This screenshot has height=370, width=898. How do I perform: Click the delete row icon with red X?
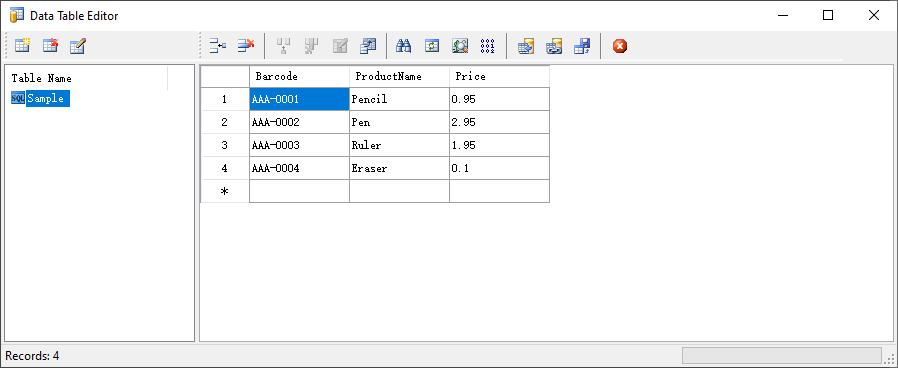tap(246, 46)
